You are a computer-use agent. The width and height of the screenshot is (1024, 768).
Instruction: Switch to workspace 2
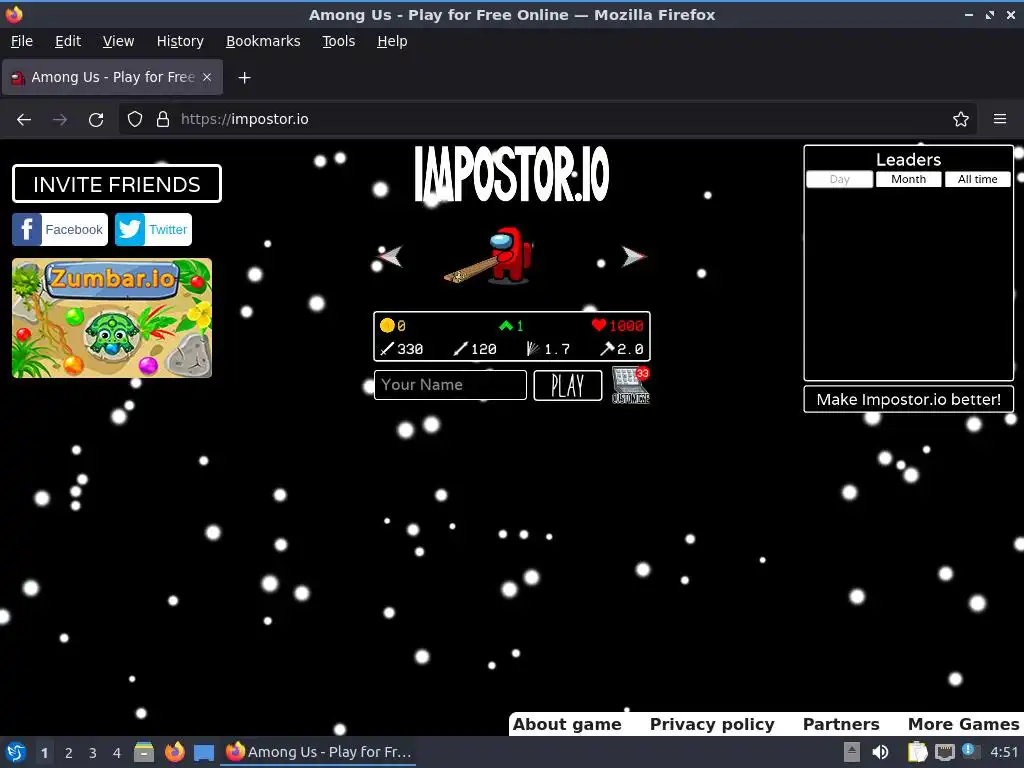(69, 753)
